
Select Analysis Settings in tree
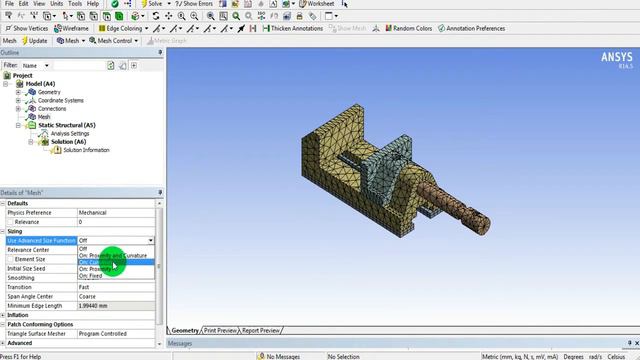pyautogui.click(x=70, y=133)
